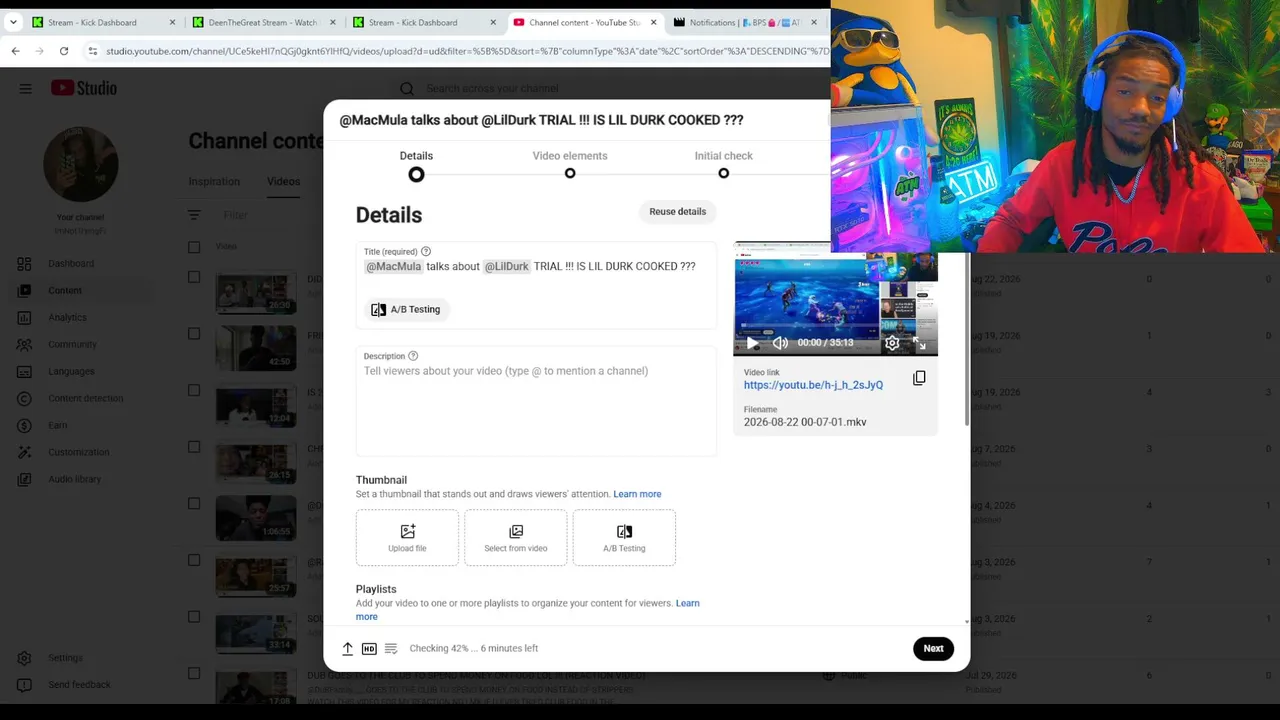Click the Description help question mark icon
This screenshot has width=1280, height=720.
coord(413,356)
